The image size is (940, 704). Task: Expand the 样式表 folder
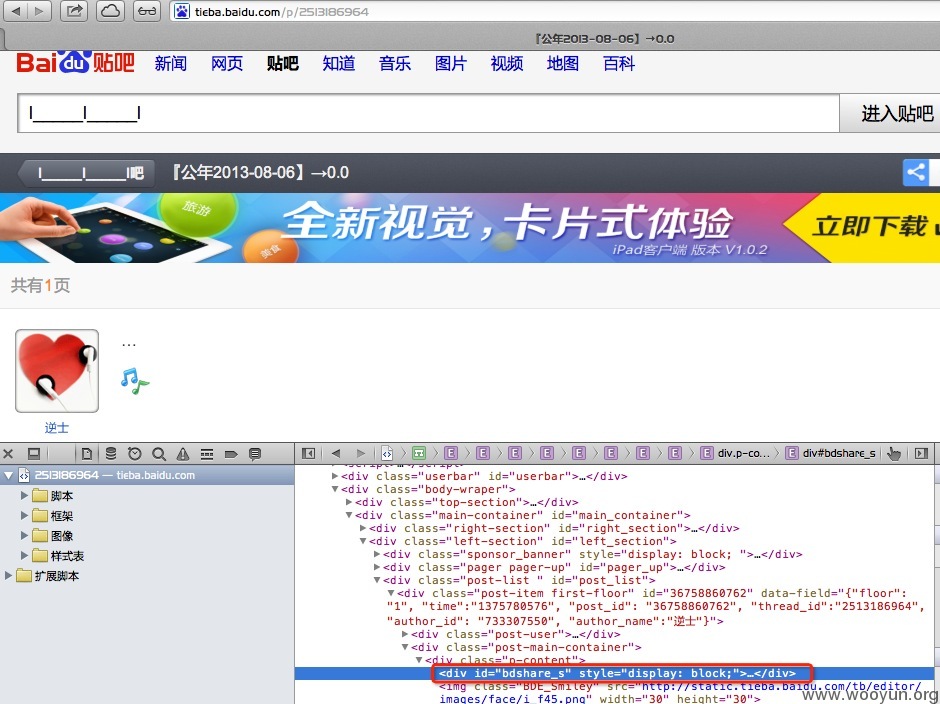pos(25,556)
